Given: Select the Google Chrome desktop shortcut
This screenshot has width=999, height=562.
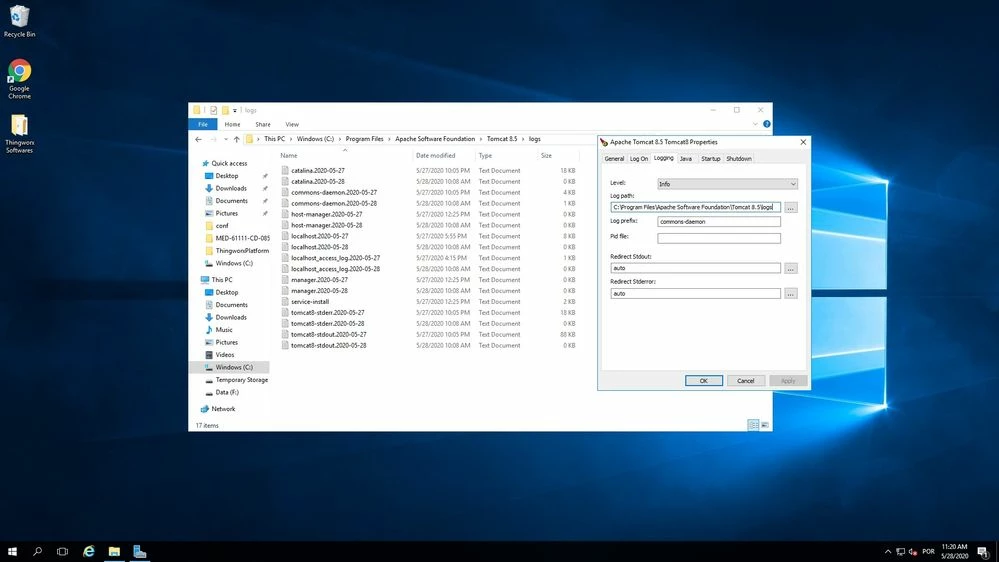Looking at the screenshot, I should click(19, 79).
